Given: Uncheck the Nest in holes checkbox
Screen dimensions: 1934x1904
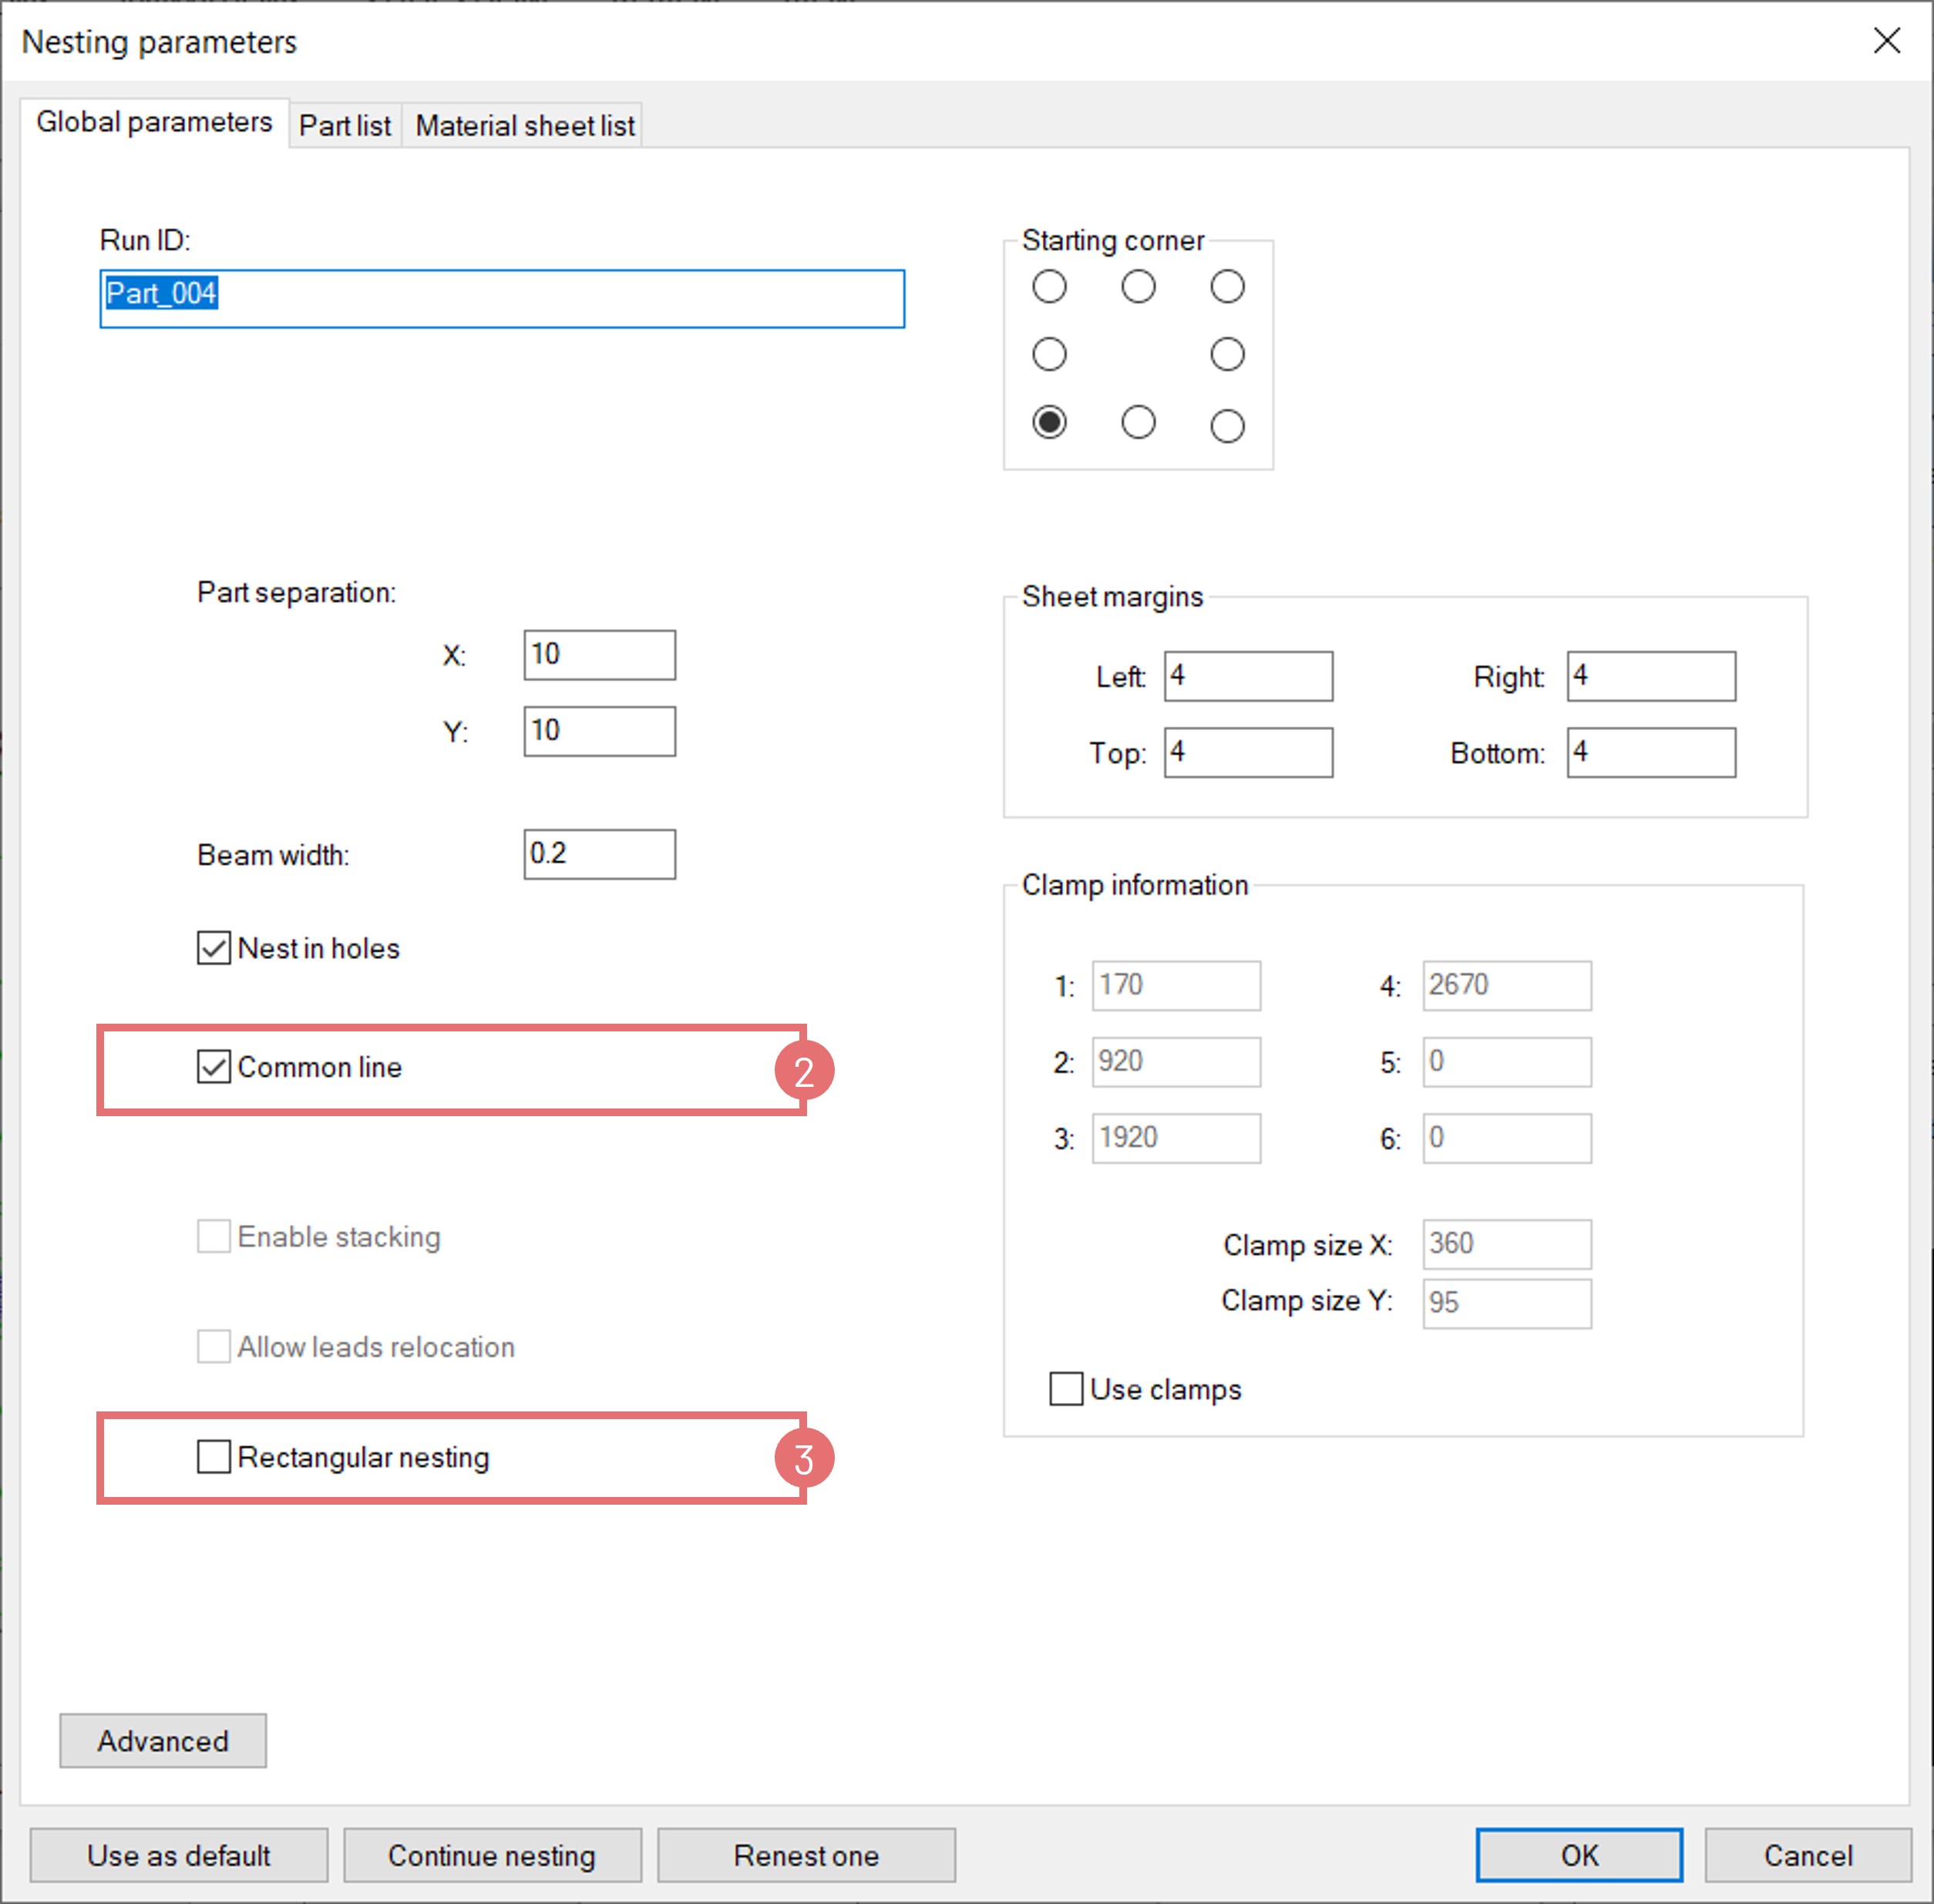Looking at the screenshot, I should 214,947.
